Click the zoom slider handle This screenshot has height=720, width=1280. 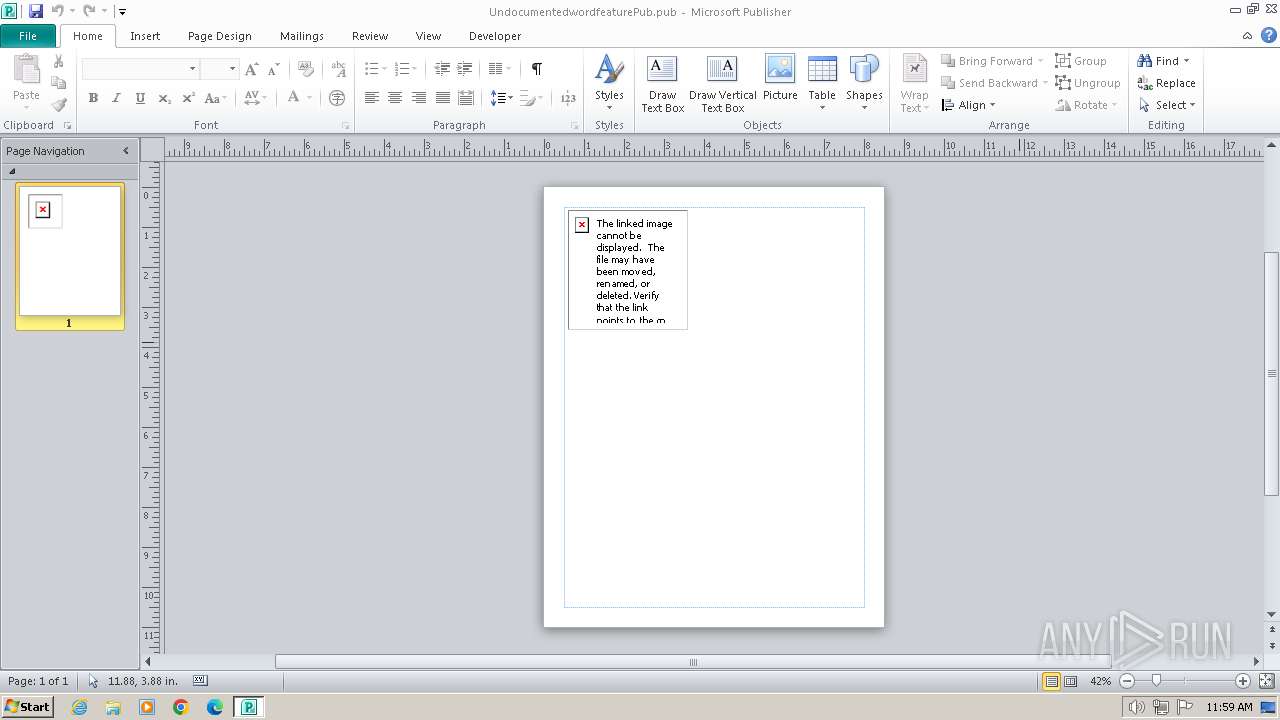click(x=1157, y=680)
